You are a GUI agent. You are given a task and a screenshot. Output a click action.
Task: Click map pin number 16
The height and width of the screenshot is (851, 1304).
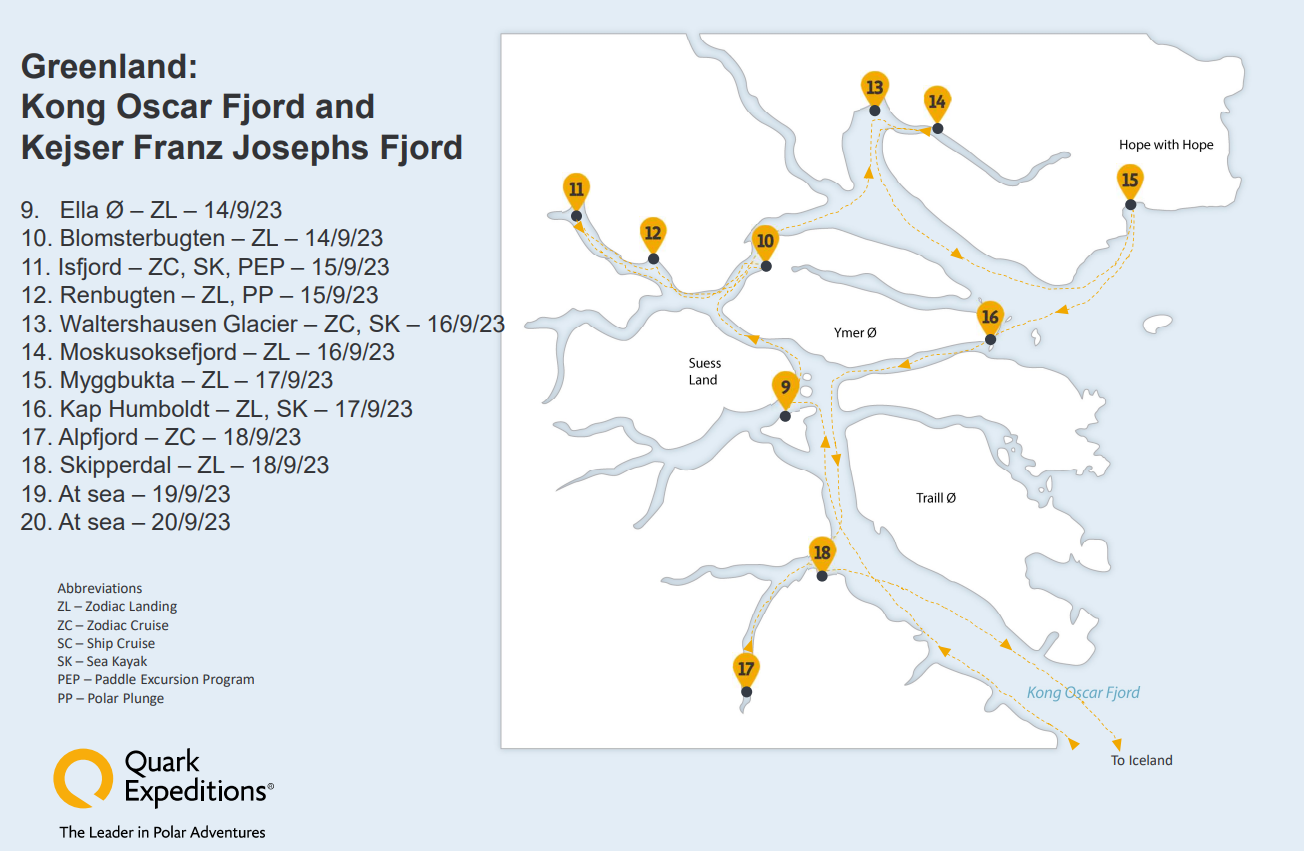(990, 318)
